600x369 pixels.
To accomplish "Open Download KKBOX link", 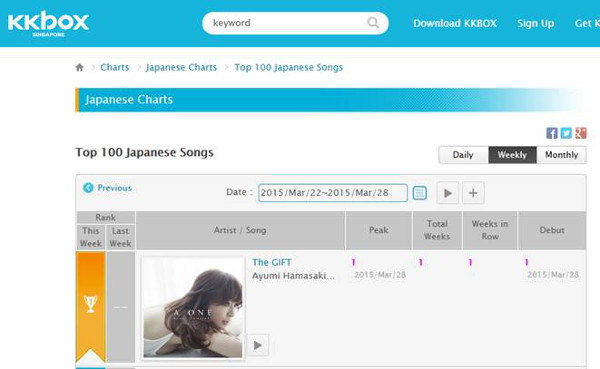I will point(455,23).
